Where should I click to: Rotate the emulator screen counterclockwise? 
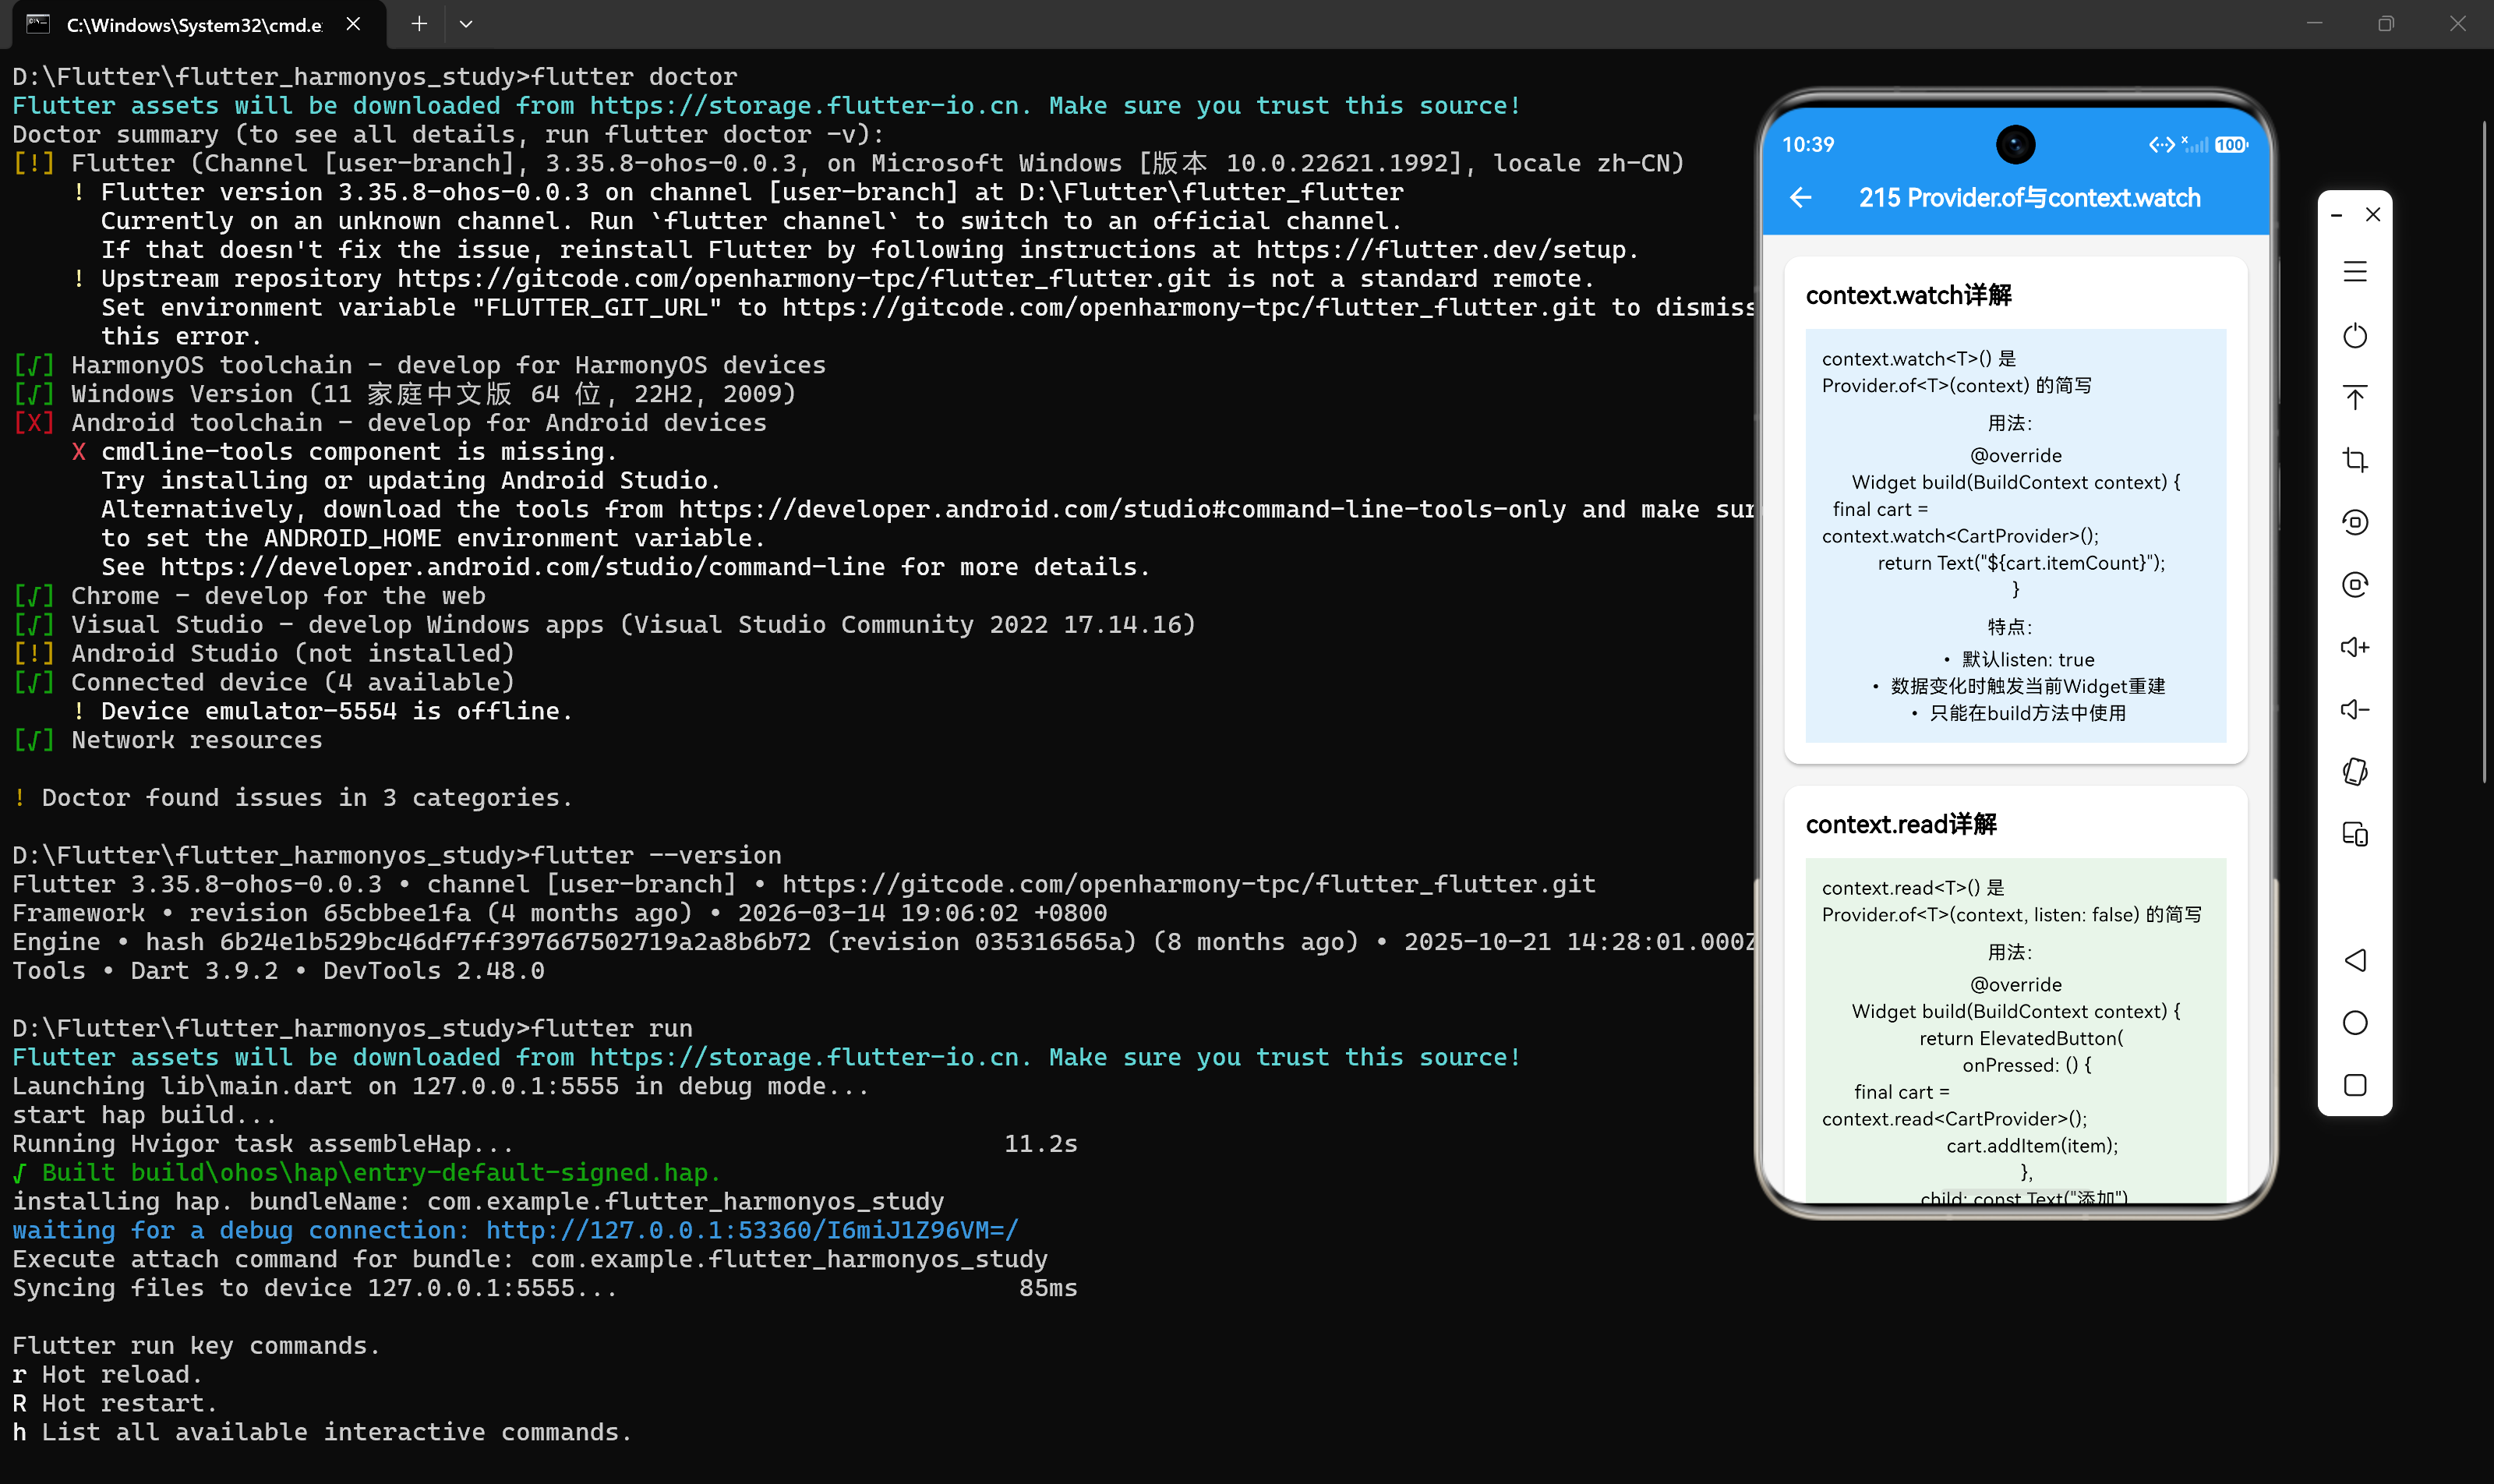(x=2355, y=522)
